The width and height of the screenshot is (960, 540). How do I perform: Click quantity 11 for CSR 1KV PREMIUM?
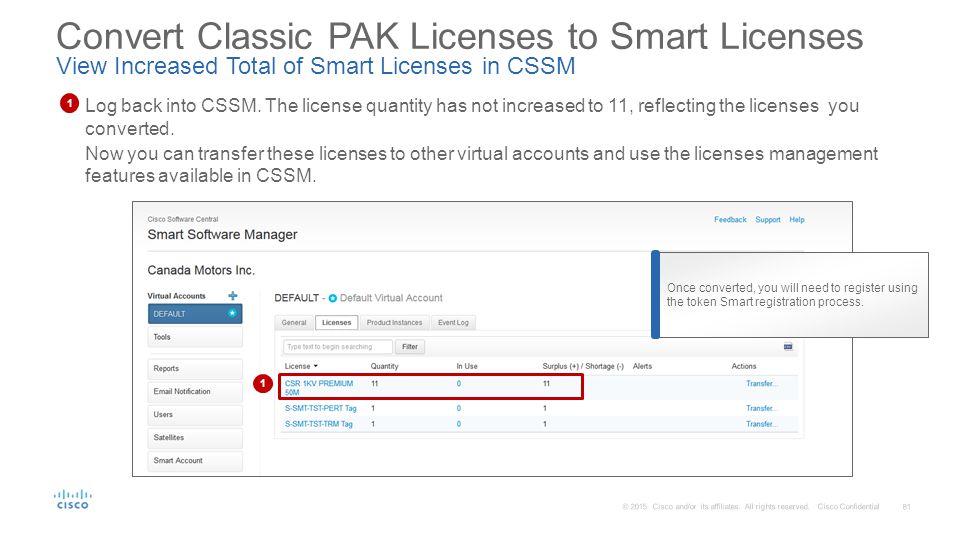pos(375,384)
